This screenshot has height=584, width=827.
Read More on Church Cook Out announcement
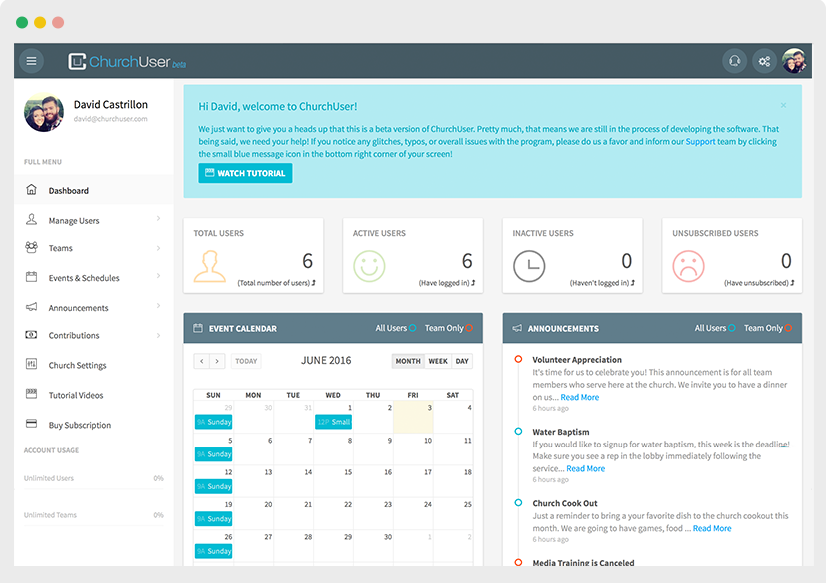point(712,528)
